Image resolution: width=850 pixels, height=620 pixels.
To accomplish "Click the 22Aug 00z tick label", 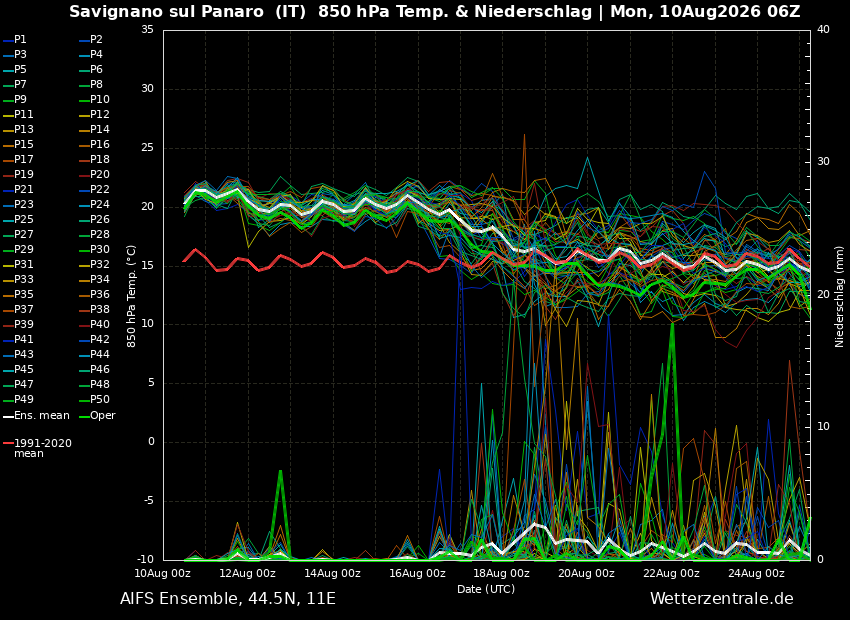I will (x=672, y=573).
